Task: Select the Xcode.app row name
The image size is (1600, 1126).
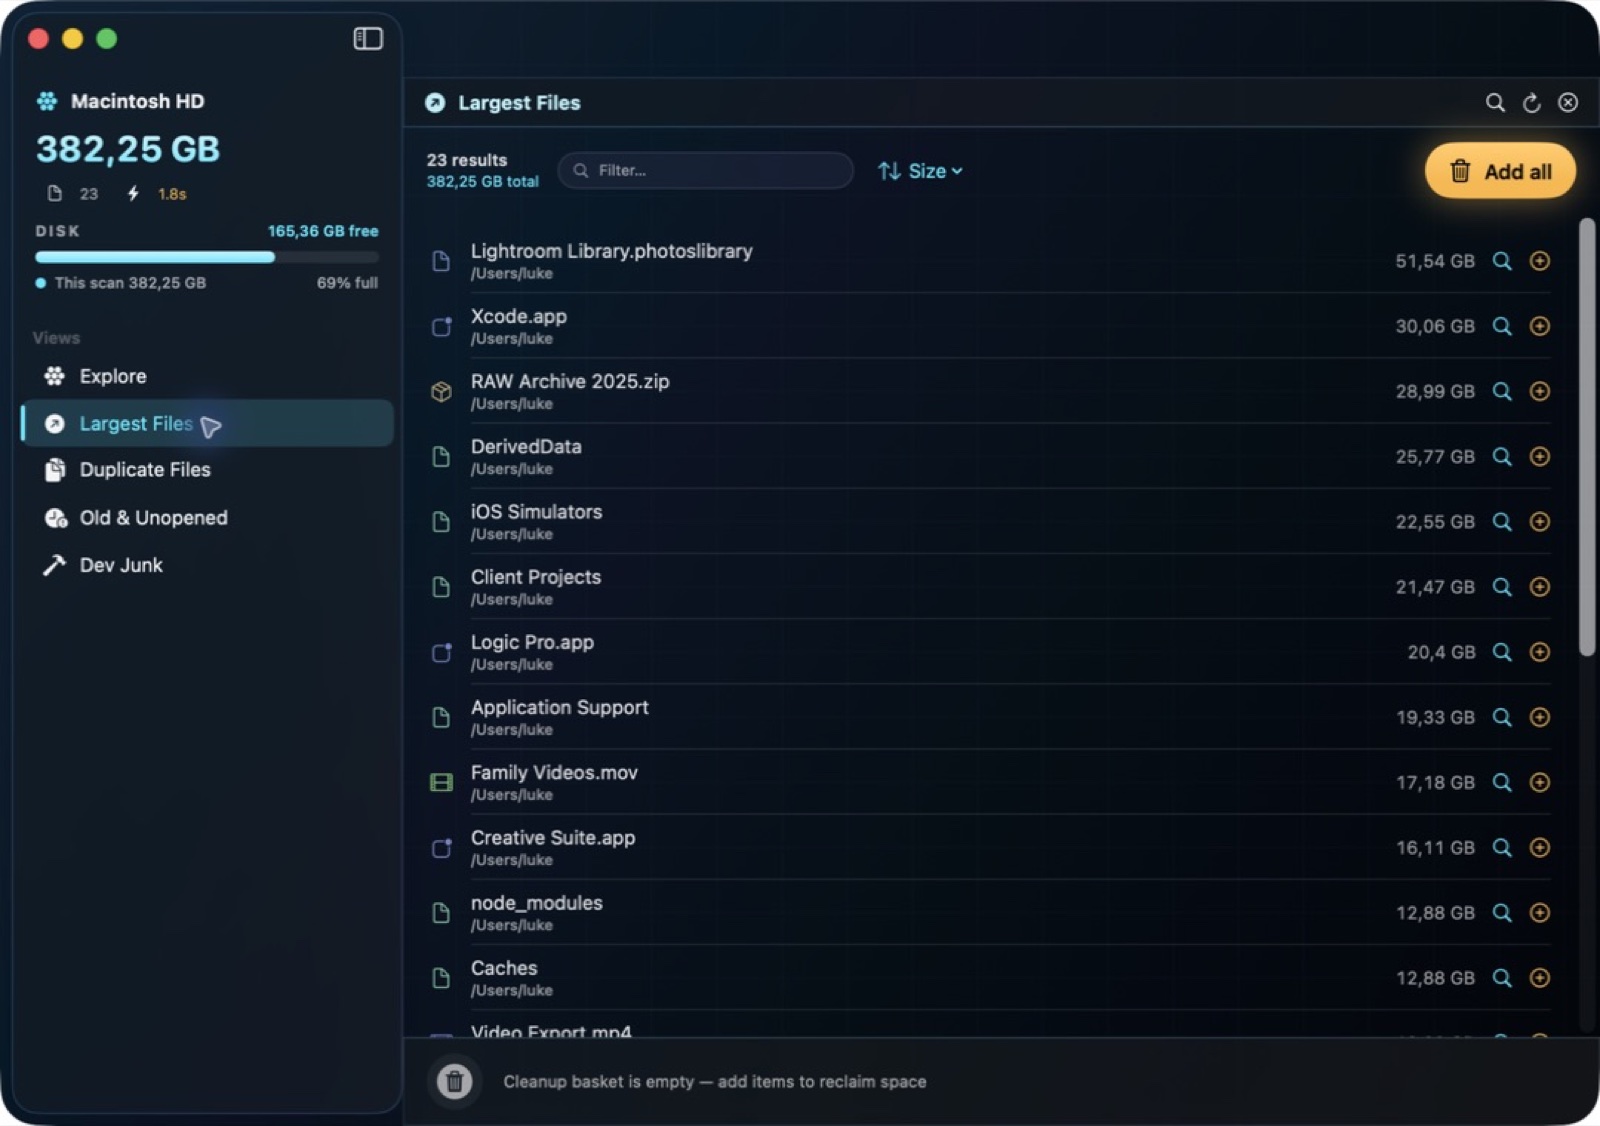Action: coord(519,316)
